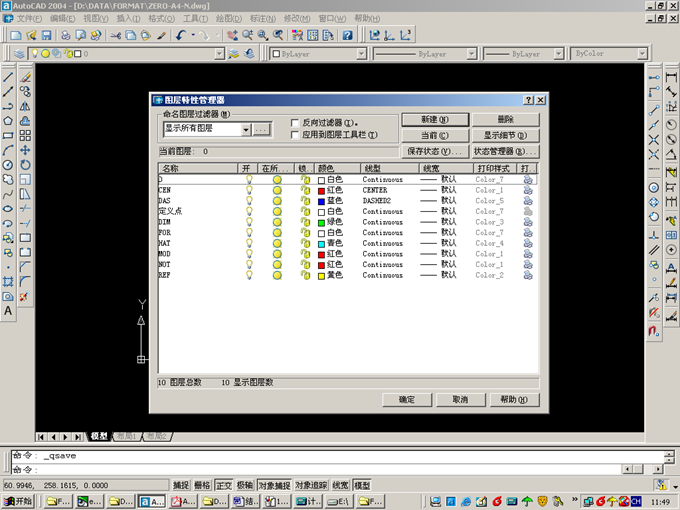Select the Arc draw tool
680x510 pixels.
pos(8,150)
